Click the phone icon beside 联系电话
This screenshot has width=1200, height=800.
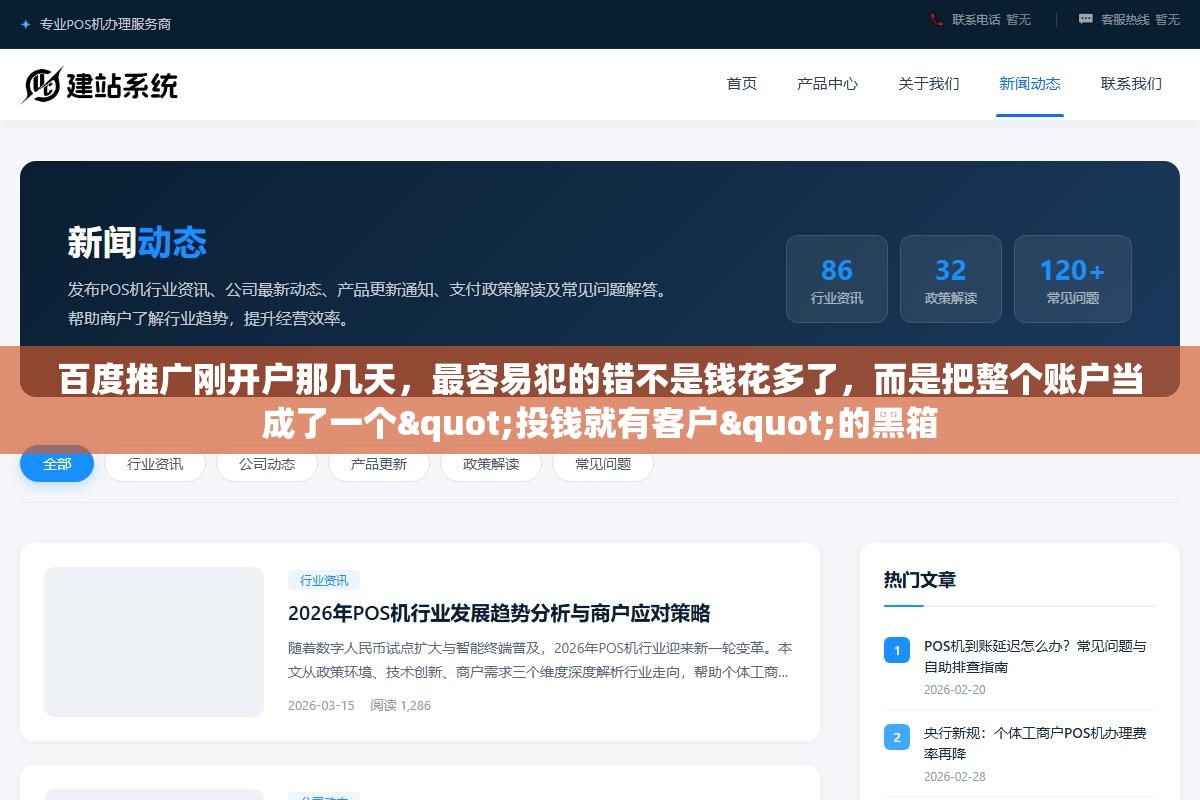click(936, 19)
